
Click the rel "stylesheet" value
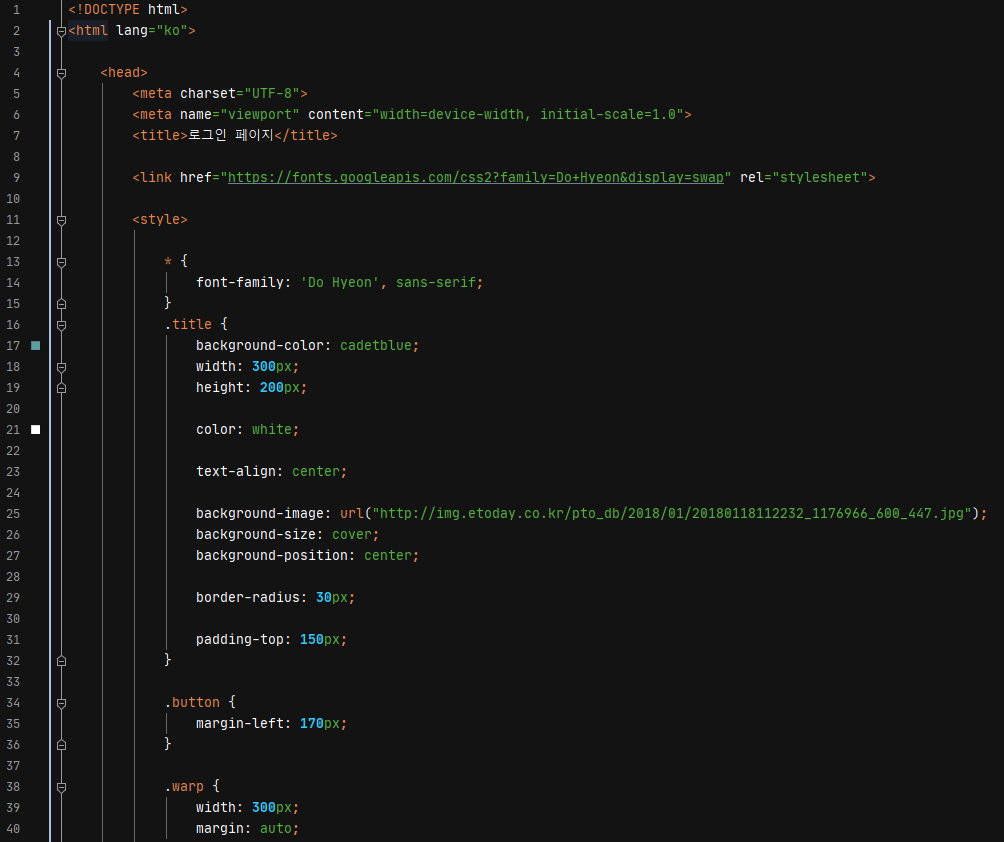(x=820, y=177)
